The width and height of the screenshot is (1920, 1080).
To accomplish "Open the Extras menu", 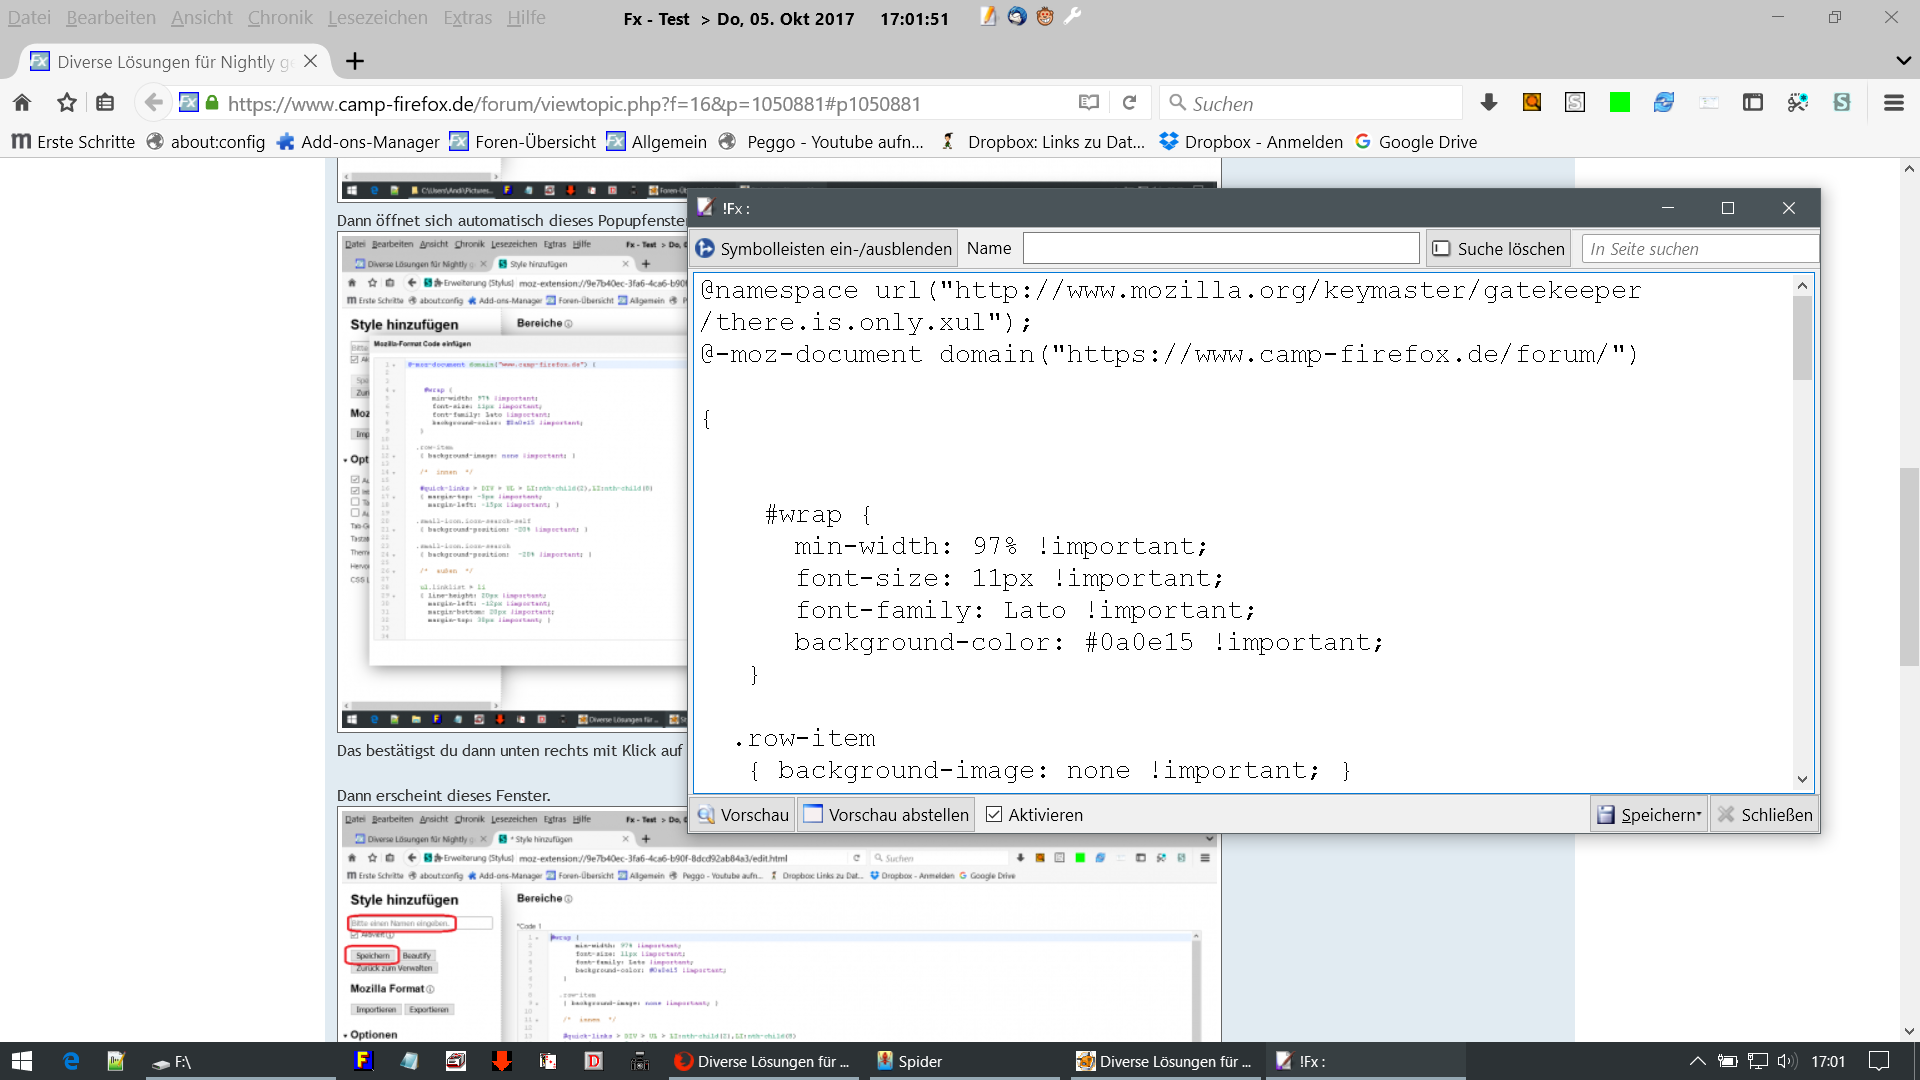I will click(x=467, y=18).
